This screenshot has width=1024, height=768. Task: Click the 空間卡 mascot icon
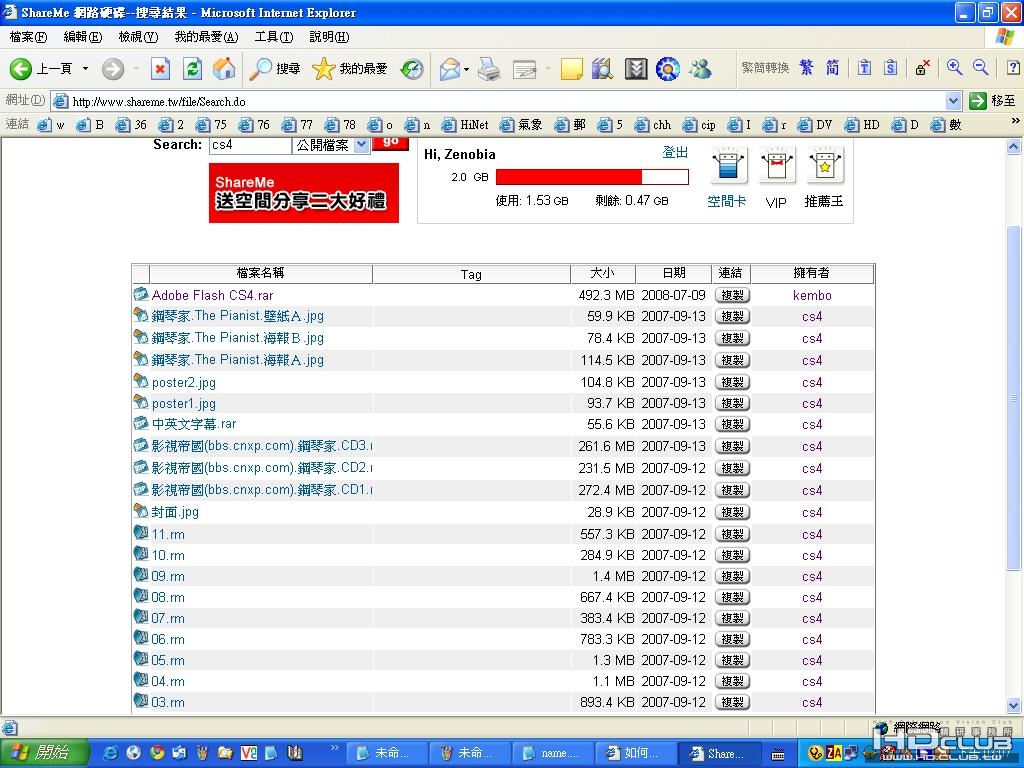tap(728, 165)
